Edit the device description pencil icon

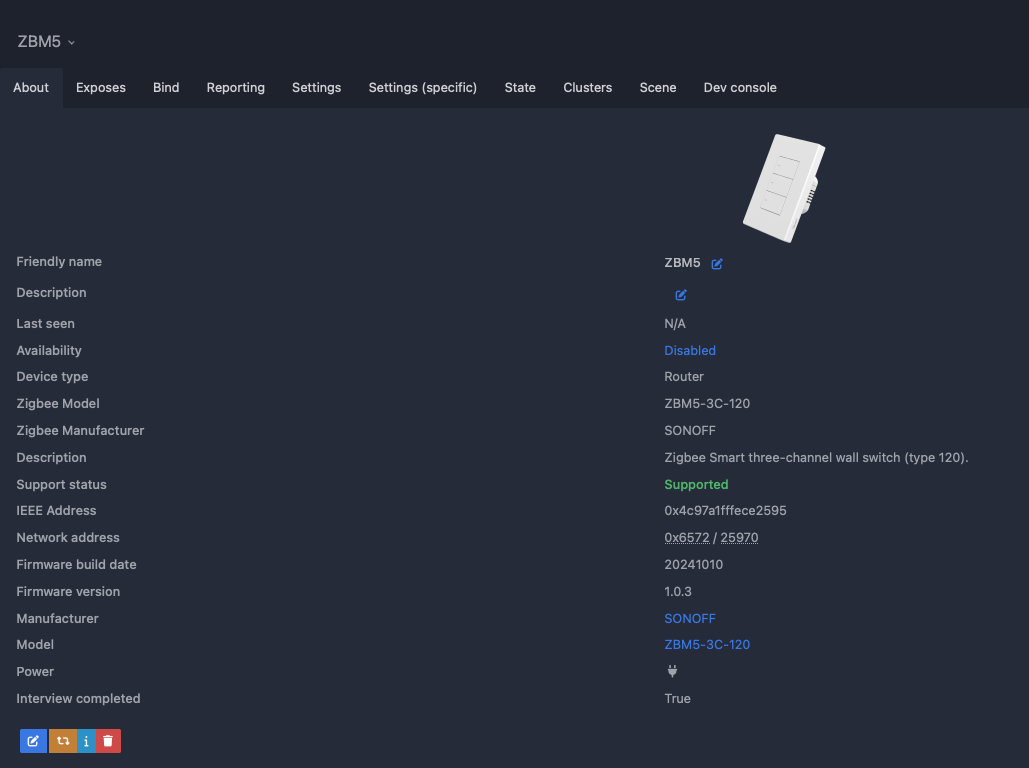click(681, 295)
